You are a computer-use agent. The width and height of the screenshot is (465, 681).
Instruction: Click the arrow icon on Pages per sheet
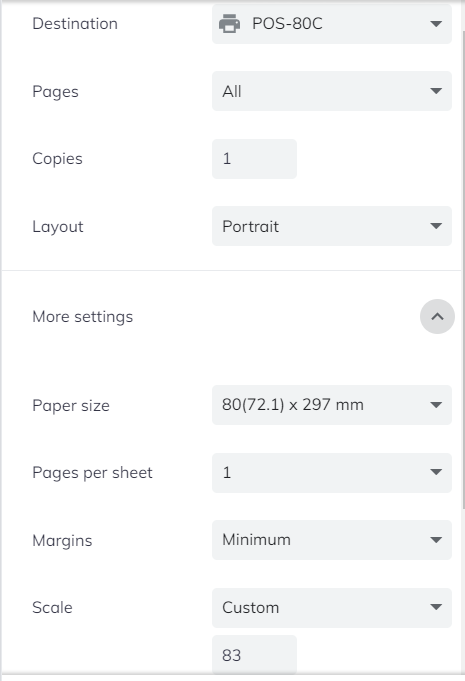click(x=436, y=472)
